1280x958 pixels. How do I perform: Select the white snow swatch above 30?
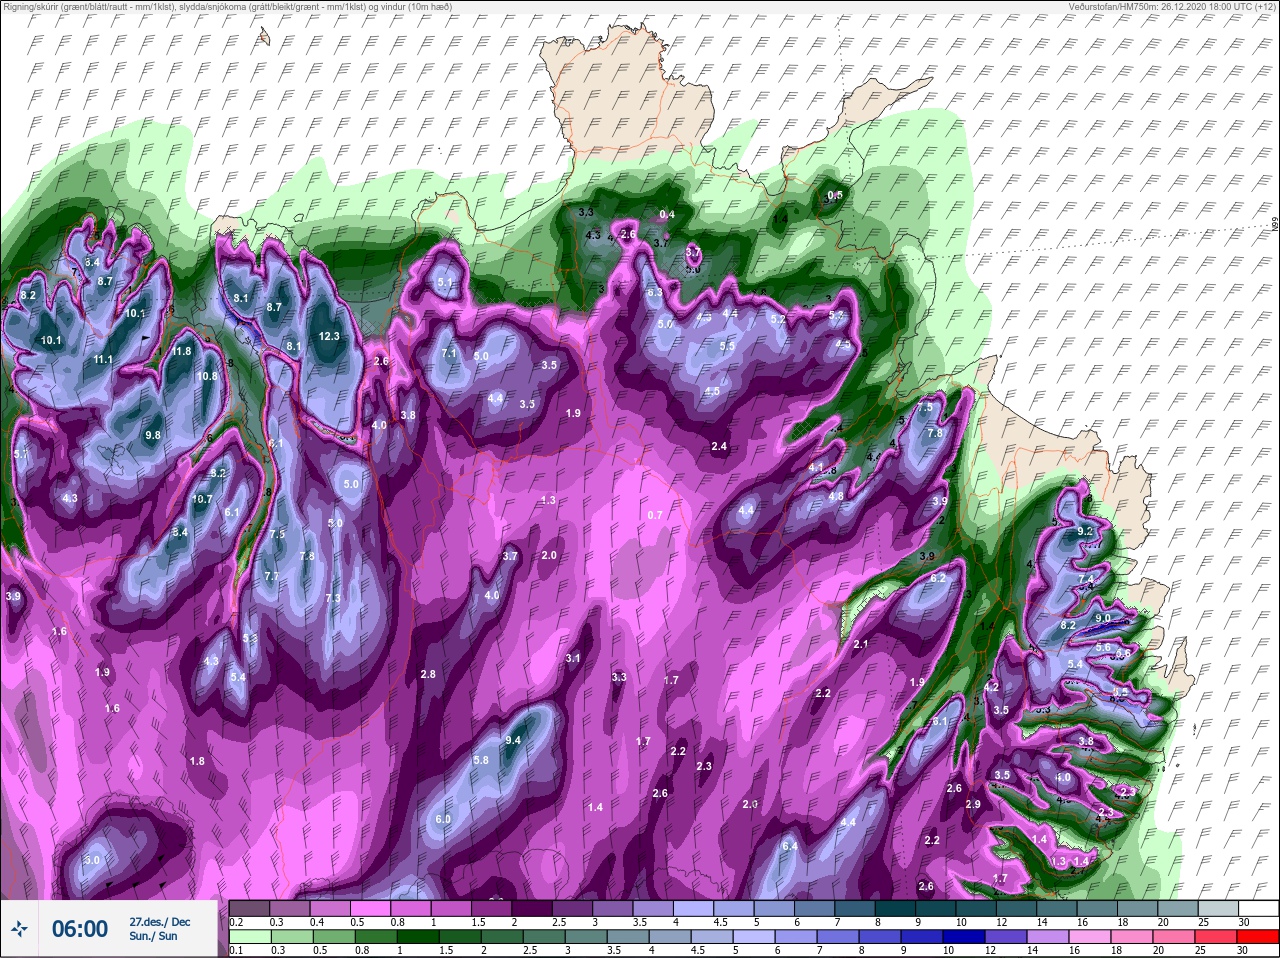(x=1260, y=908)
